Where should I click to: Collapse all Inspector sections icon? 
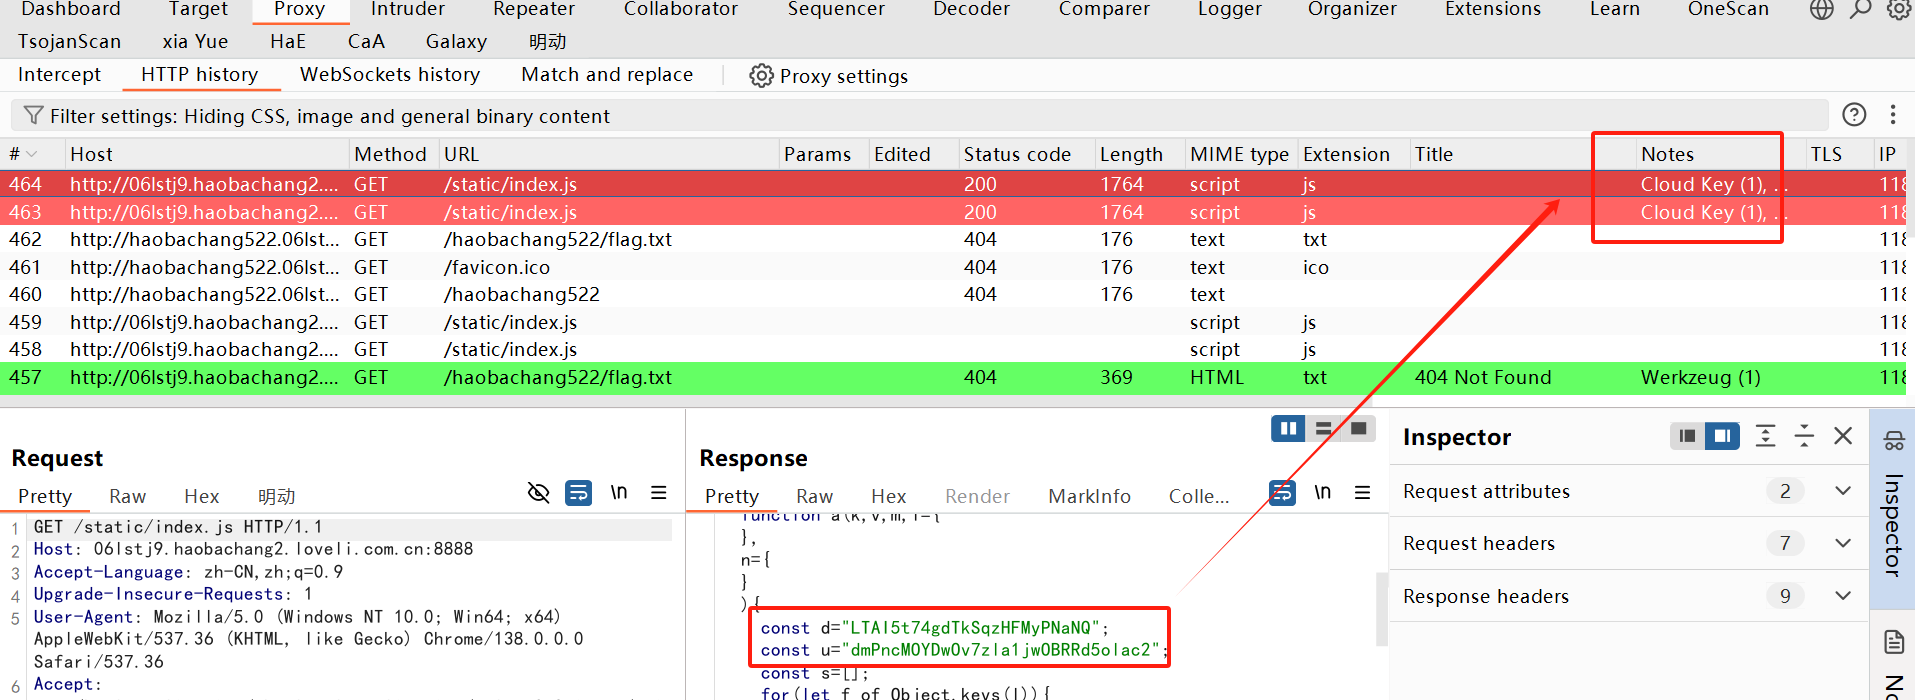(1804, 436)
